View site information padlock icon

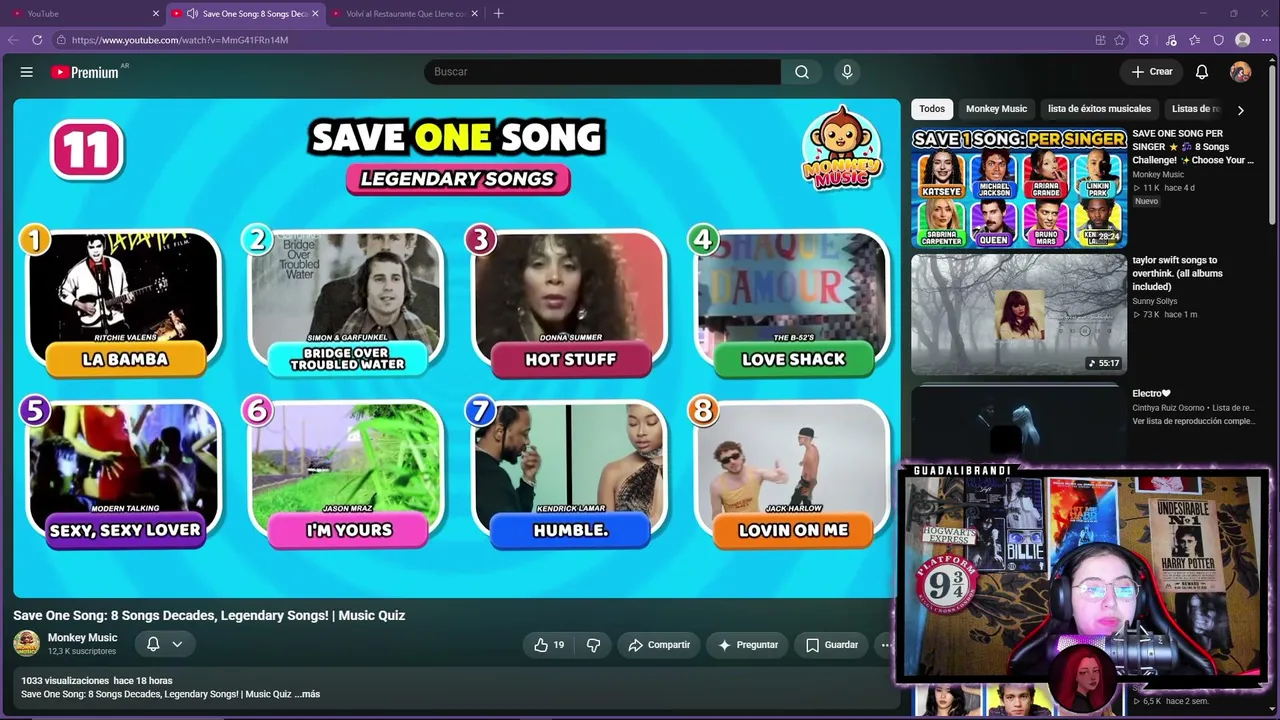pos(61,40)
